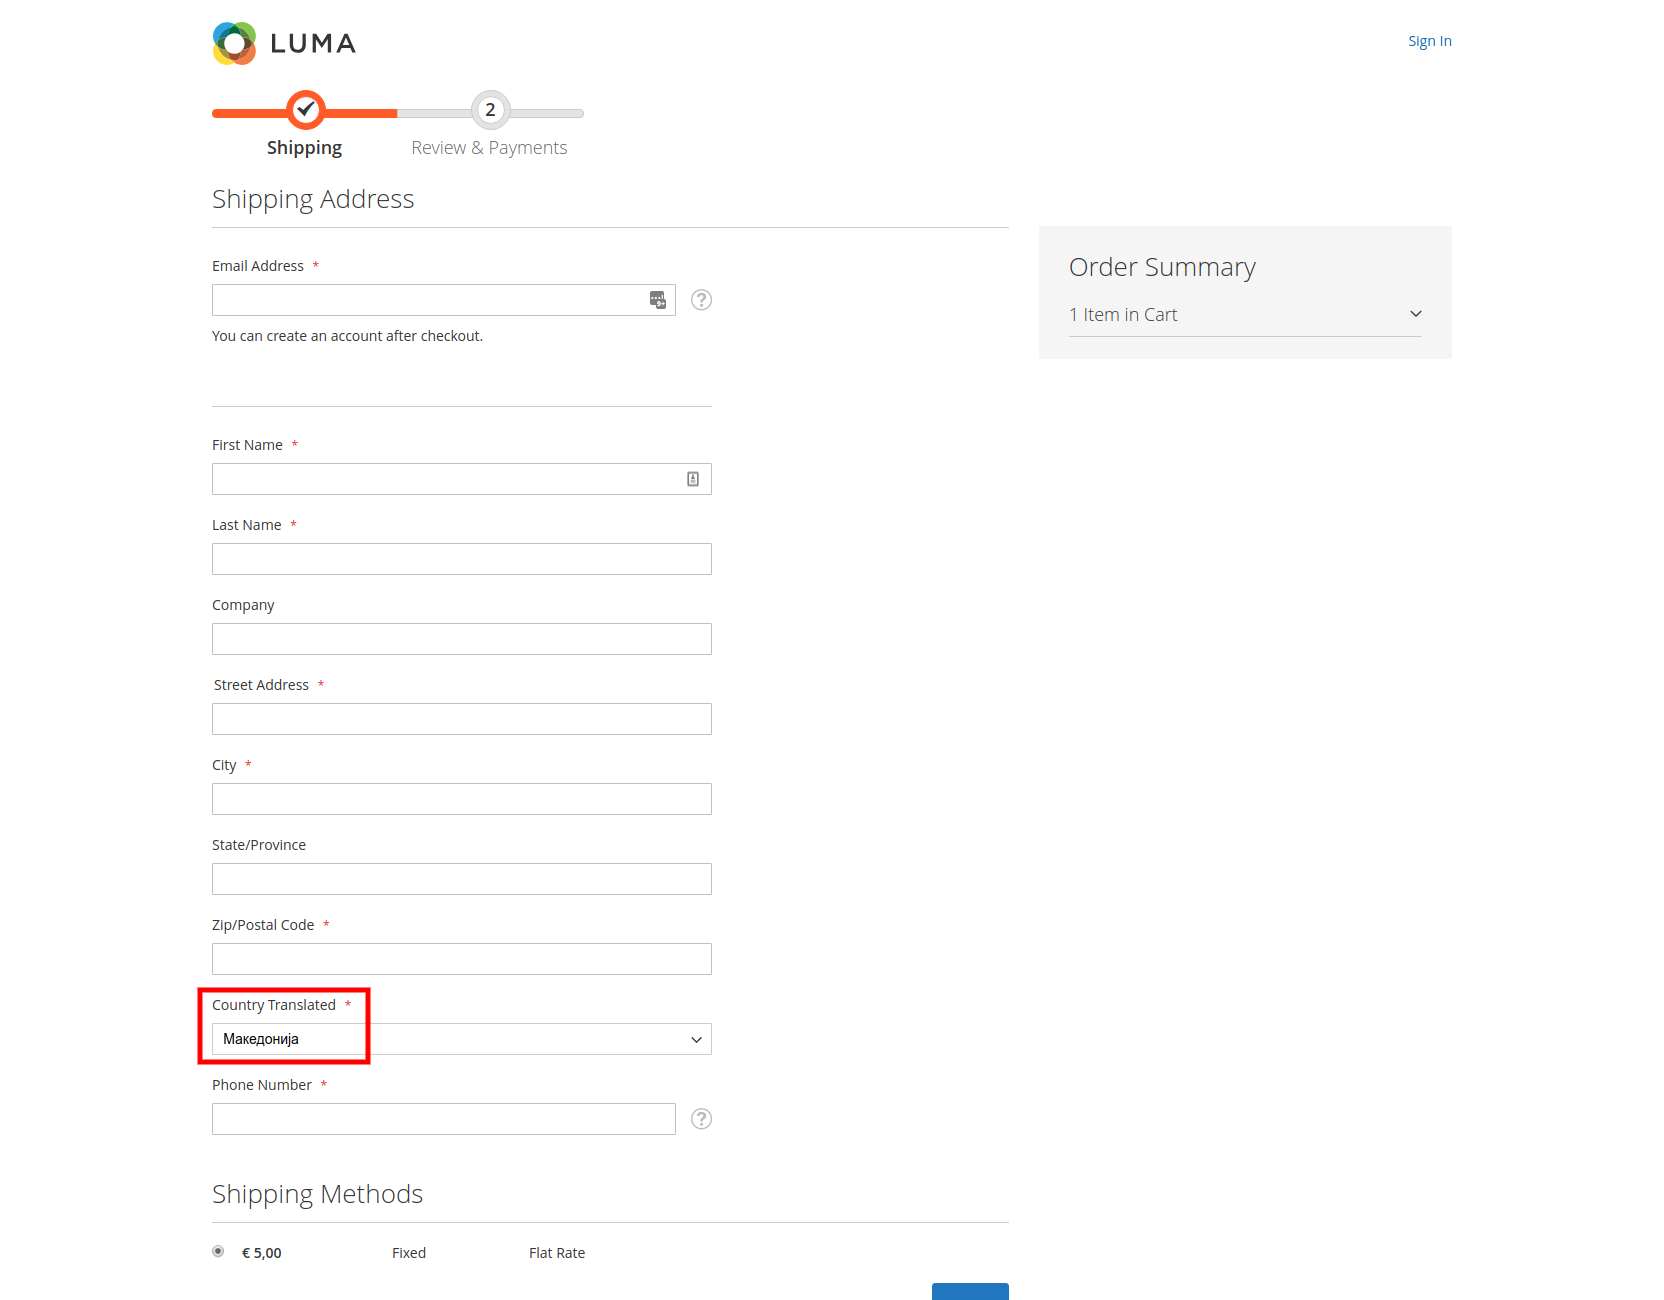The image size is (1664, 1300).
Task: Click the Luma logo
Action: [x=283, y=43]
